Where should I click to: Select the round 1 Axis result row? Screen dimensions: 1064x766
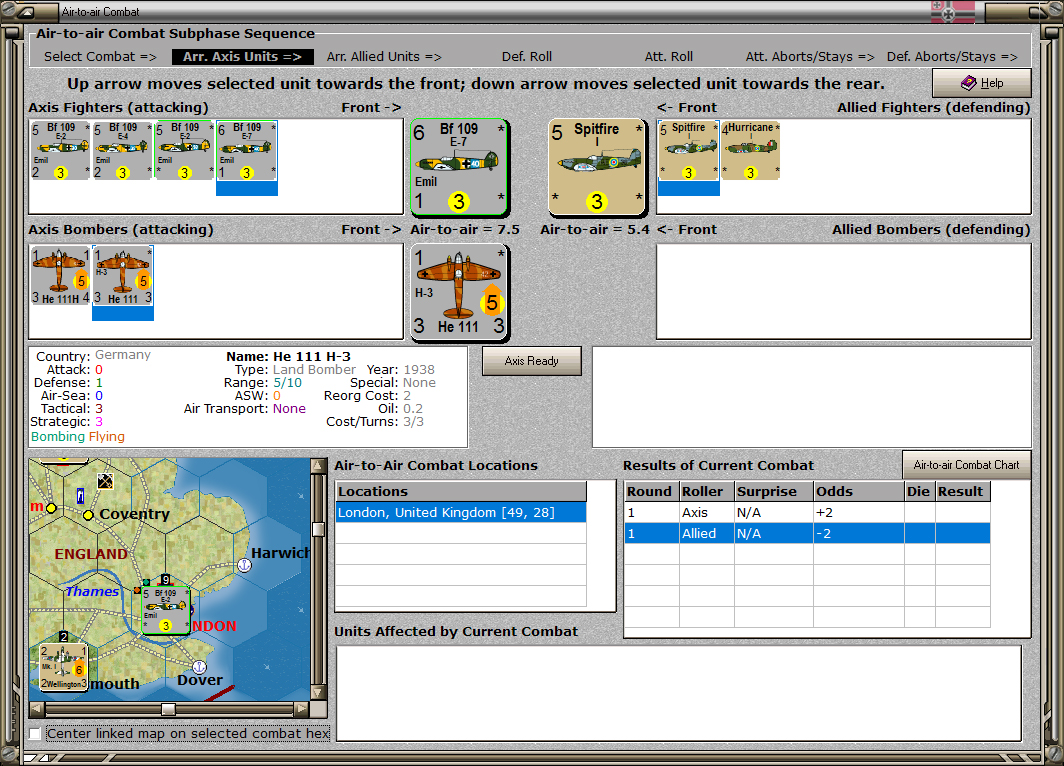click(807, 512)
